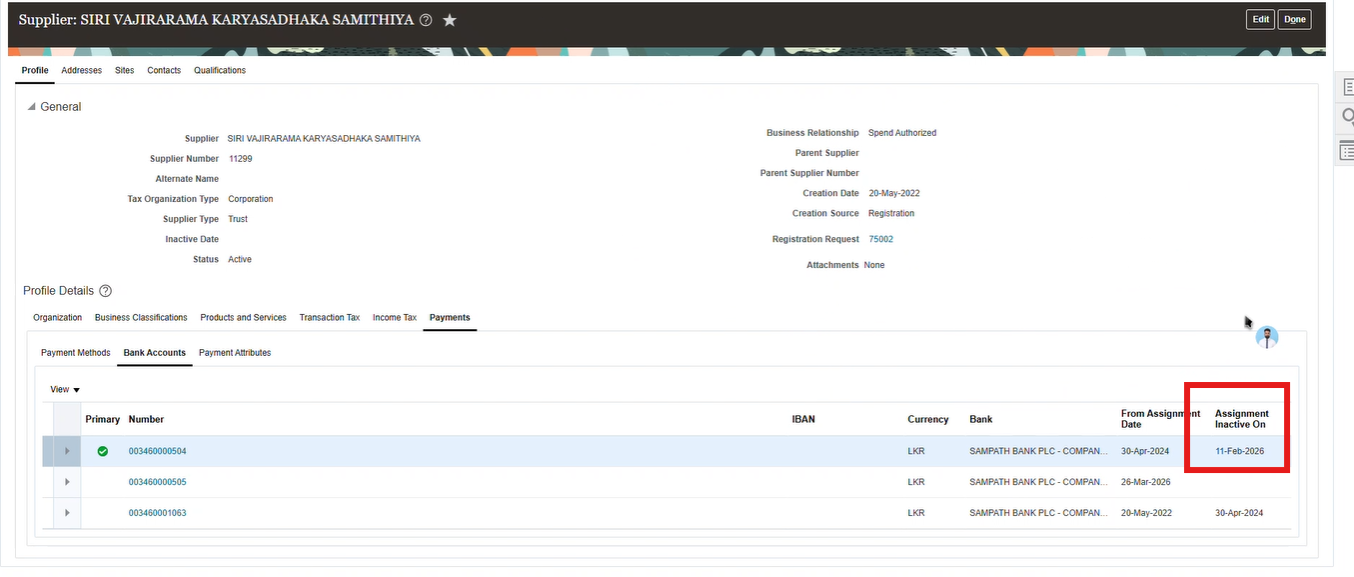Open bank account 003460001063 link
This screenshot has height=577, width=1354.
157,513
